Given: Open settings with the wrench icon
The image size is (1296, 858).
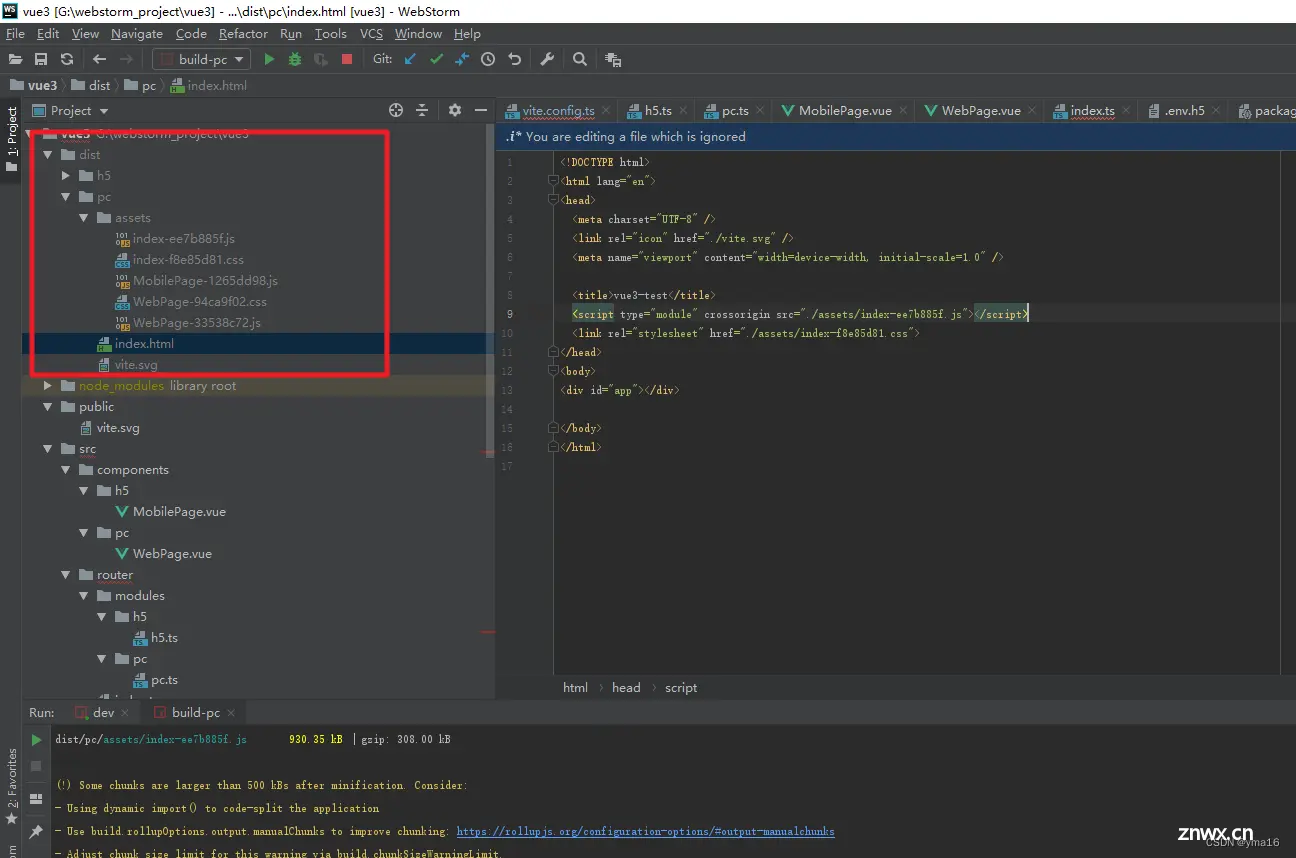Looking at the screenshot, I should click(x=547, y=59).
